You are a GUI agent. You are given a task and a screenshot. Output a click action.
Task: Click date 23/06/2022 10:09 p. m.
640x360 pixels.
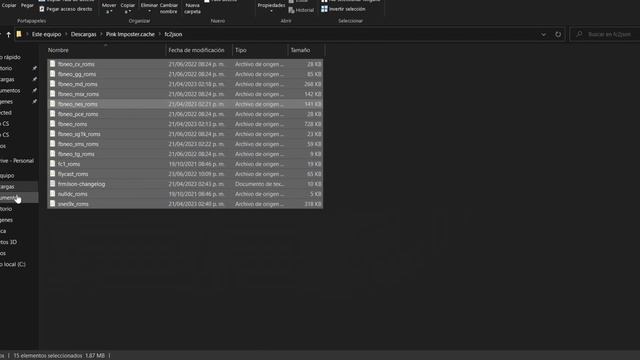pyautogui.click(x=196, y=174)
